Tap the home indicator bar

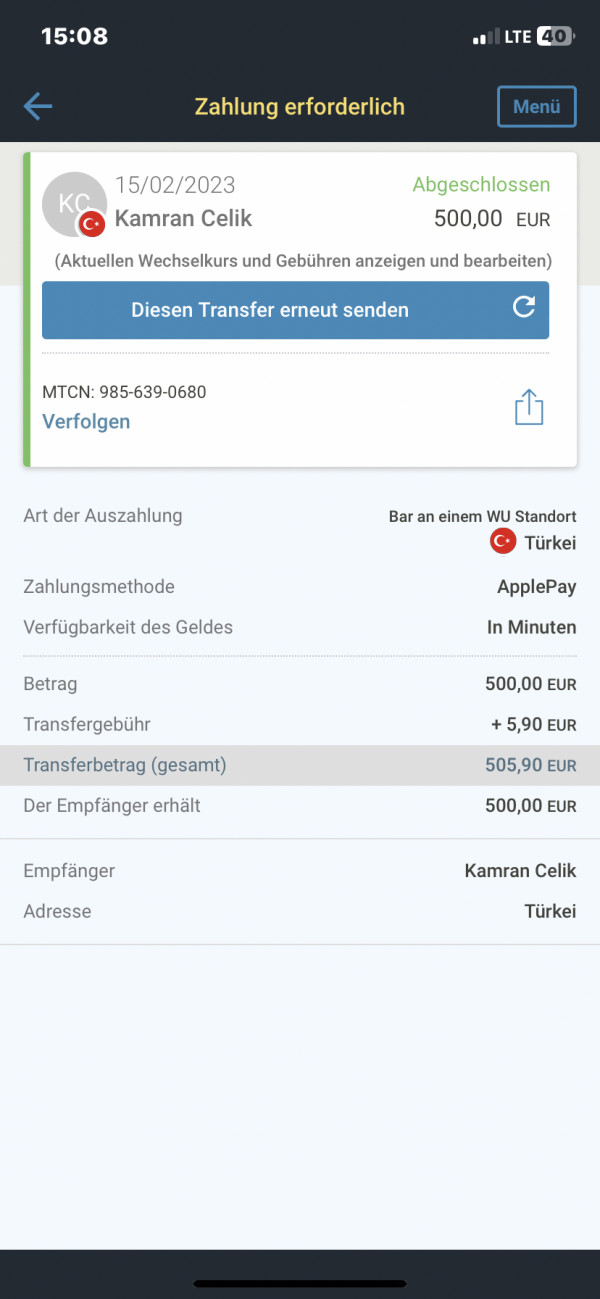tap(300, 1283)
